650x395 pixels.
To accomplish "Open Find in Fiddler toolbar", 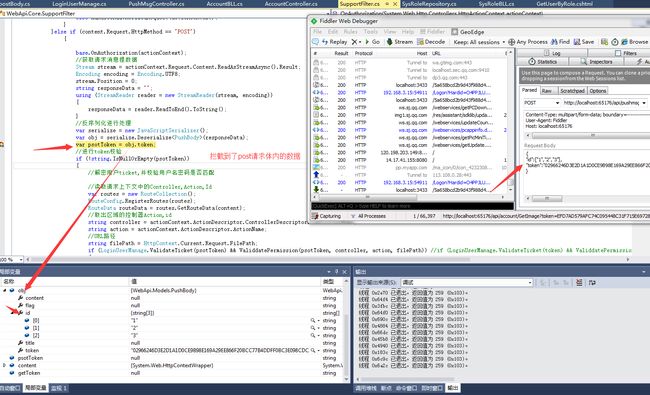I will coord(560,42).
